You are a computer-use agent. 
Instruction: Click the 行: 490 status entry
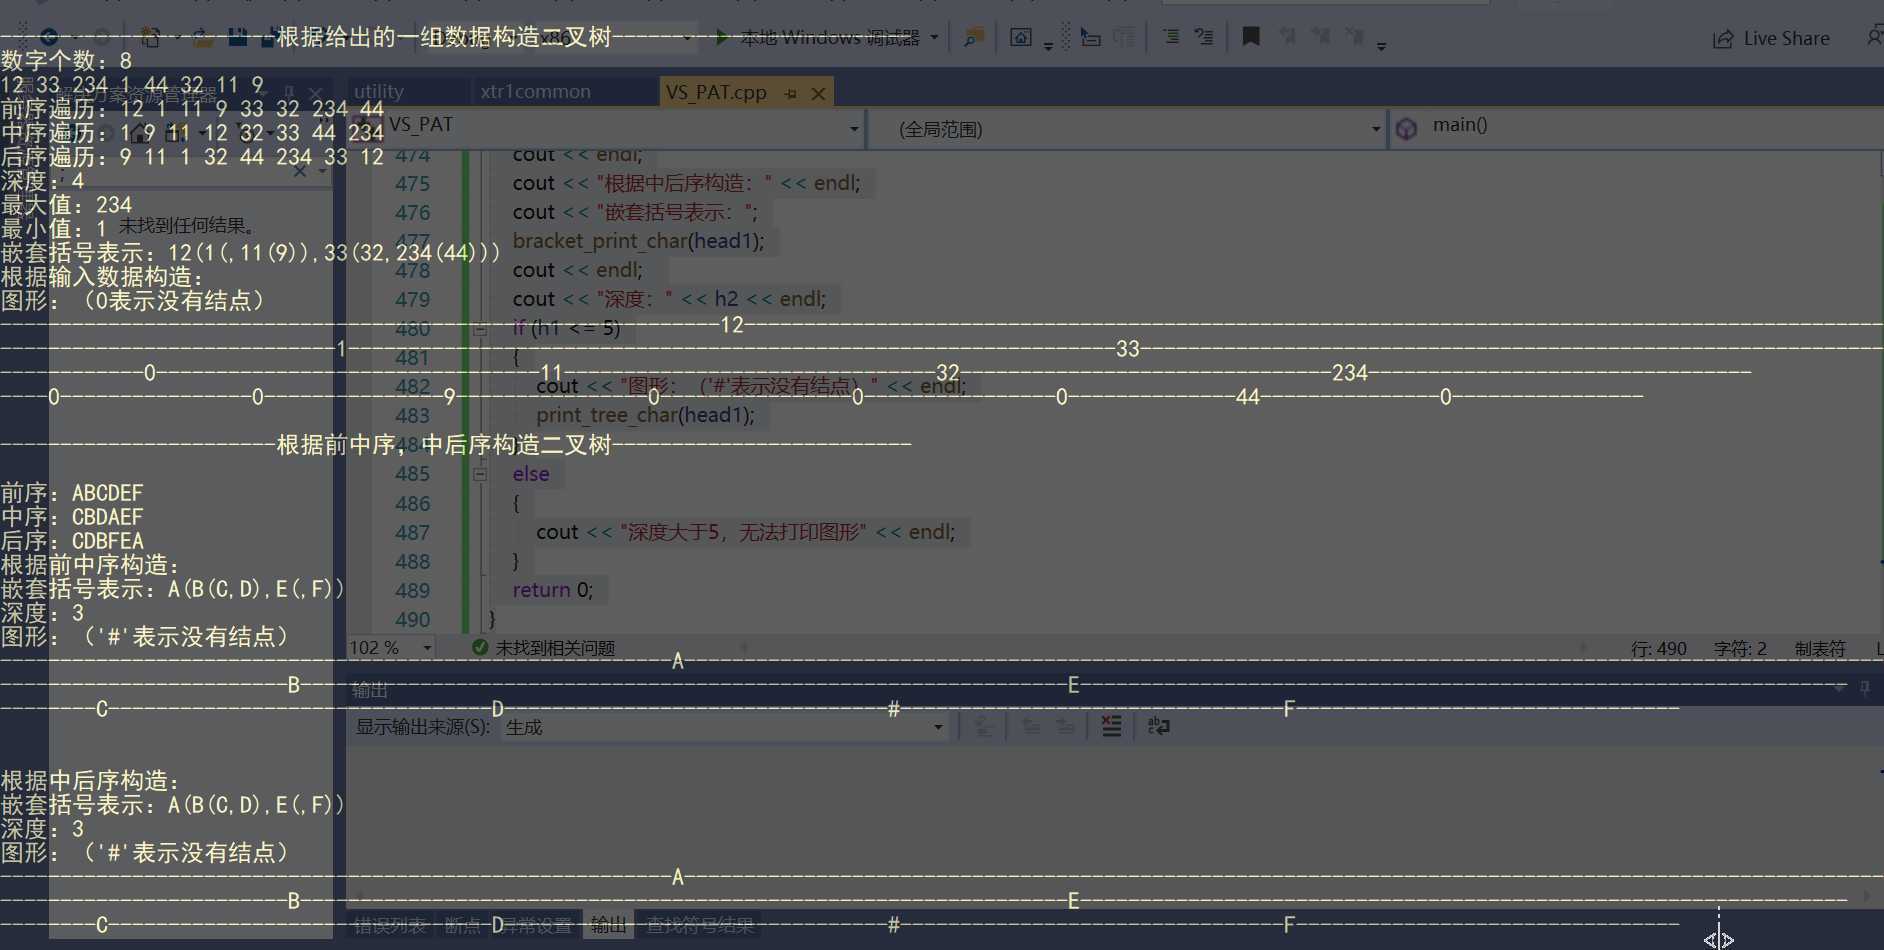click(1658, 649)
